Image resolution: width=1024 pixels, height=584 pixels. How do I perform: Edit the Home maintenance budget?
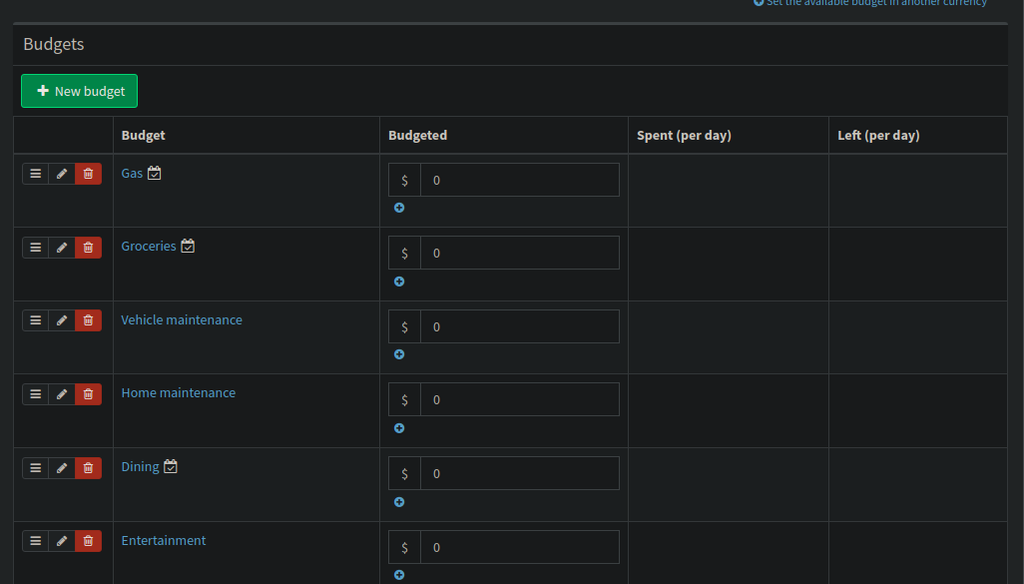62,394
